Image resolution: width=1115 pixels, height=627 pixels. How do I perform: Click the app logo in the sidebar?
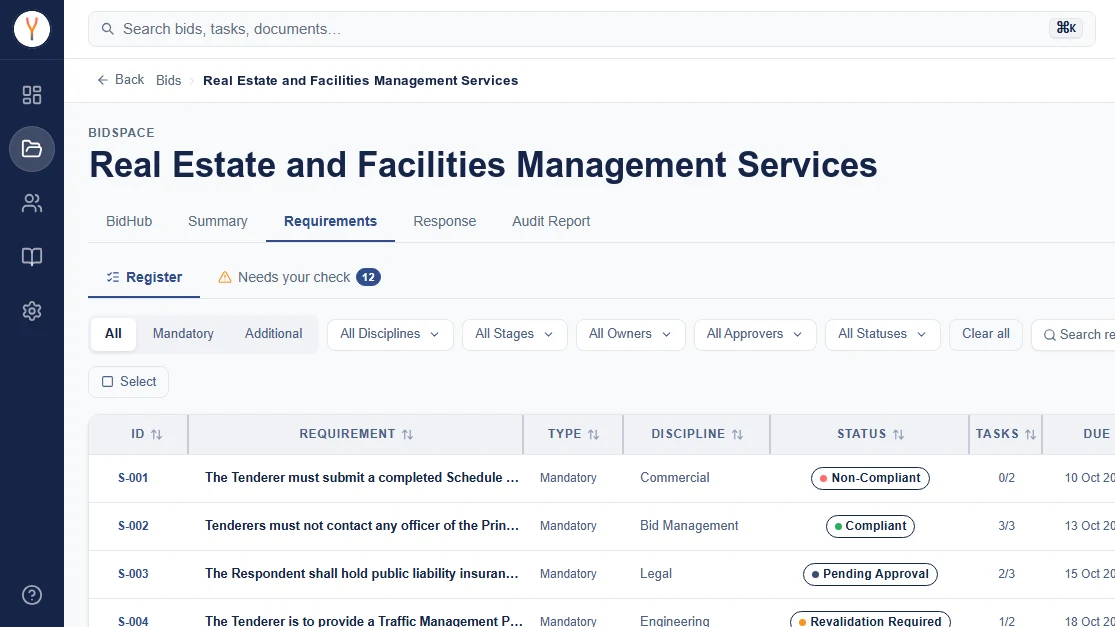point(32,29)
